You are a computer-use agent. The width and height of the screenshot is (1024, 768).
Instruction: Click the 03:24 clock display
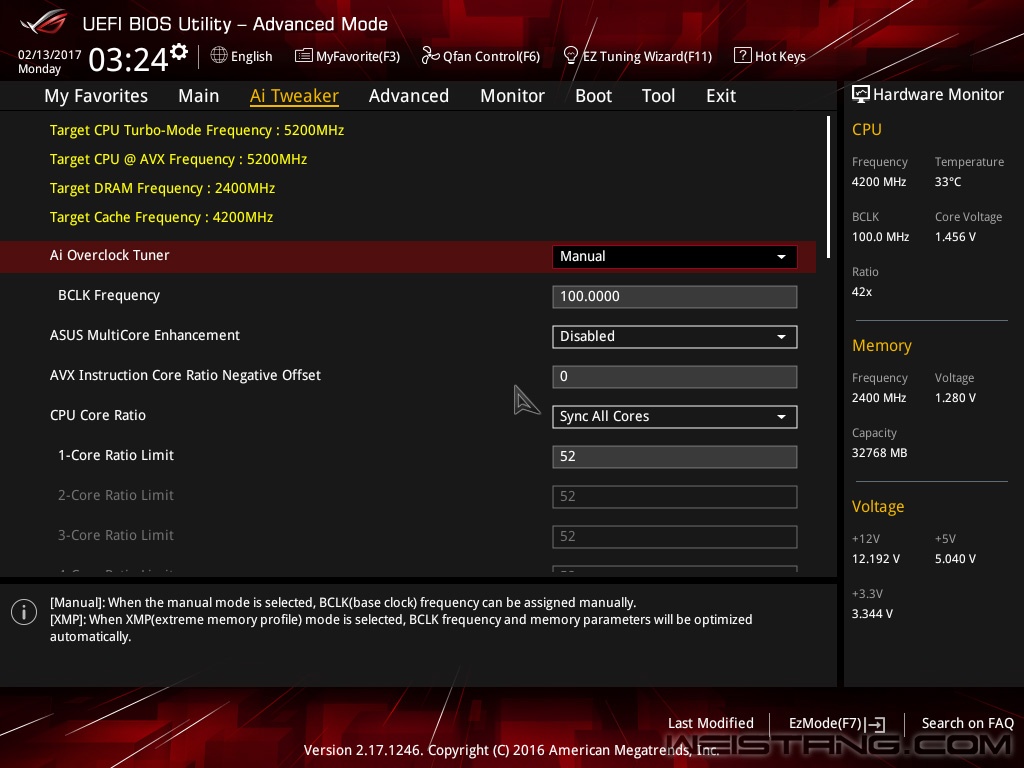click(x=128, y=60)
